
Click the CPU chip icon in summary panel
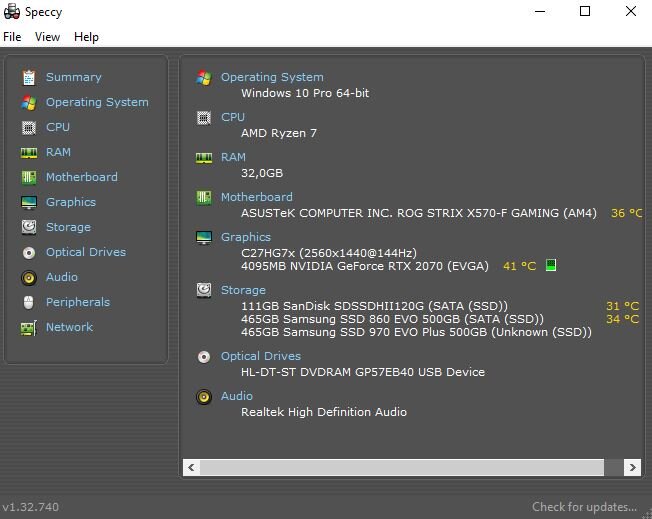pos(204,118)
